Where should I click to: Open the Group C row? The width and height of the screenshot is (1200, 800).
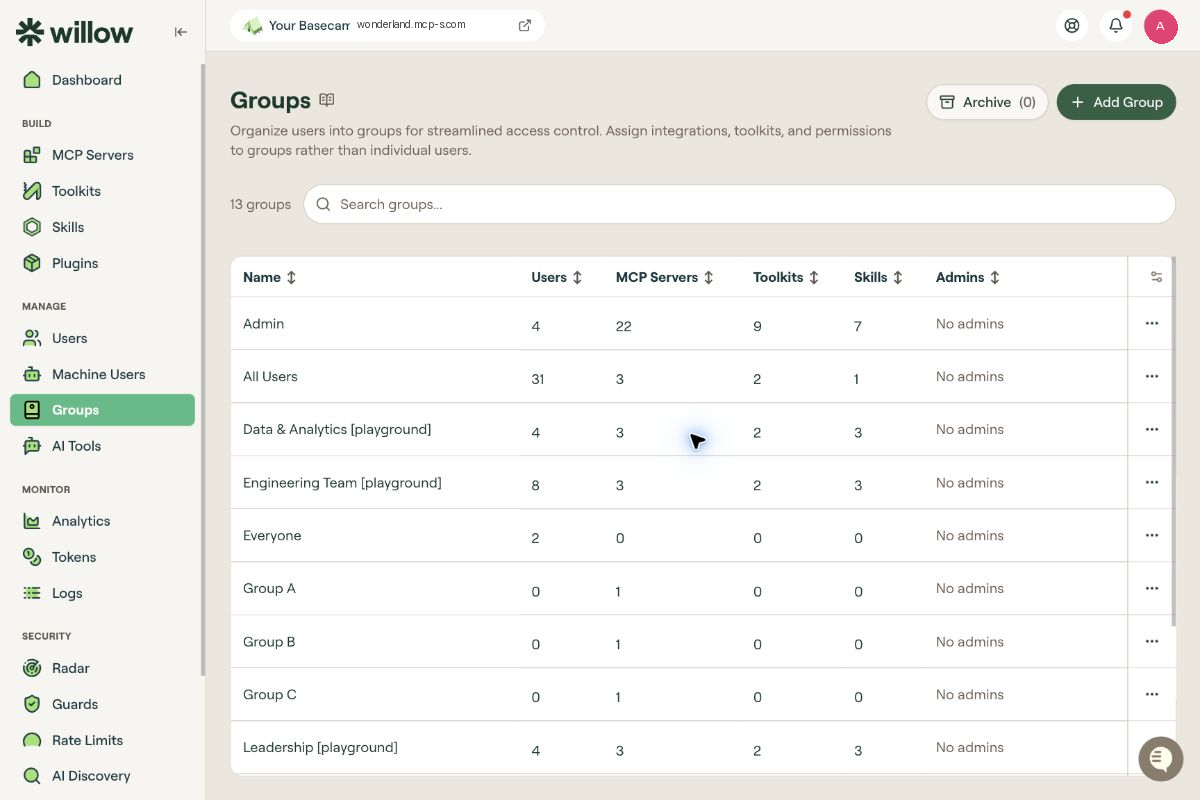(x=679, y=694)
